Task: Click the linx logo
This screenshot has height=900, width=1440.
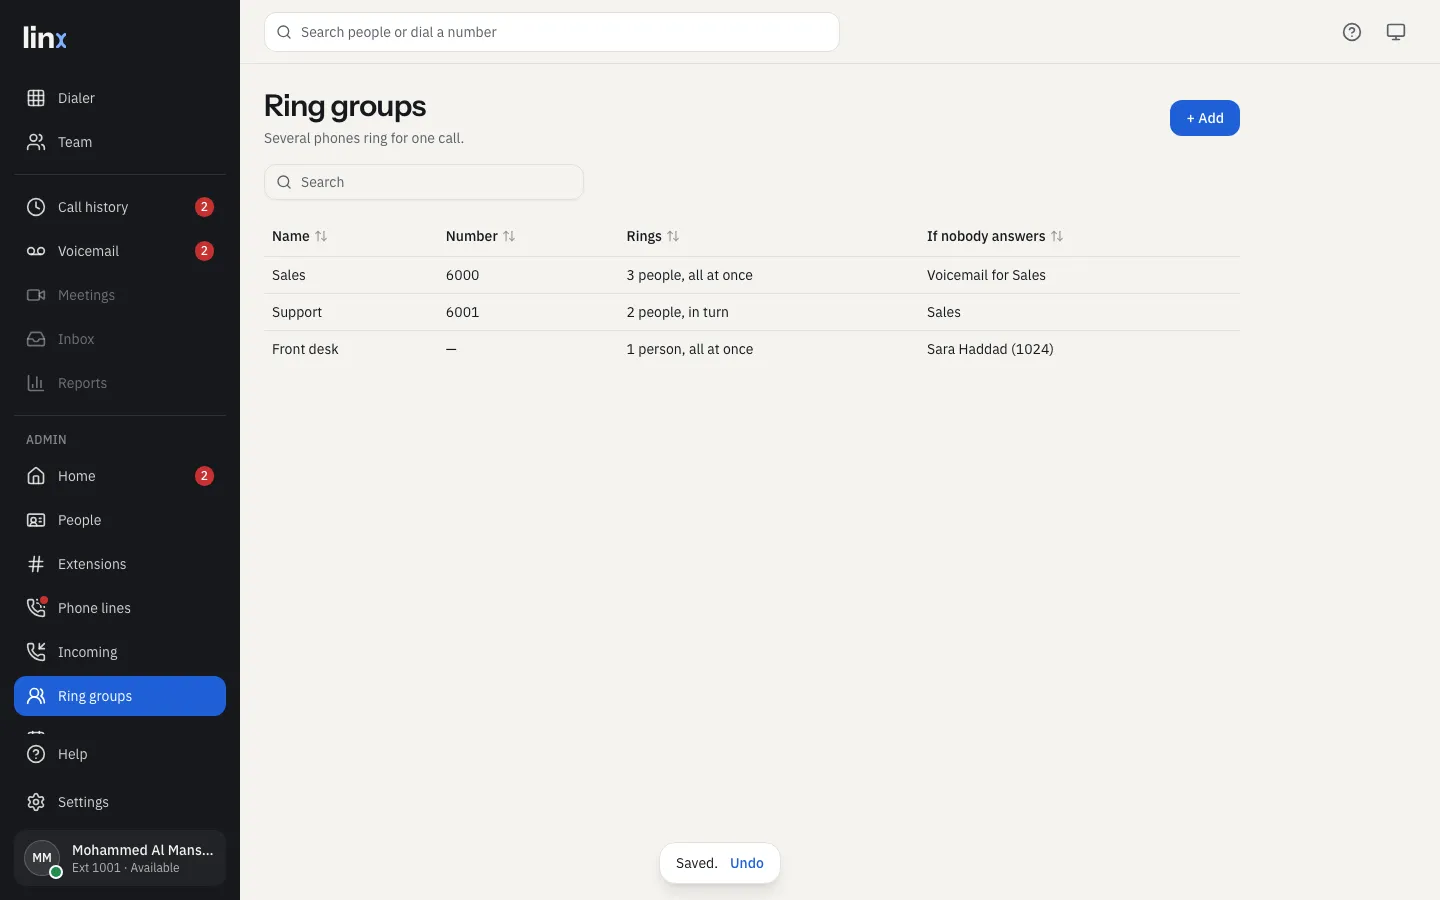Action: click(x=45, y=38)
